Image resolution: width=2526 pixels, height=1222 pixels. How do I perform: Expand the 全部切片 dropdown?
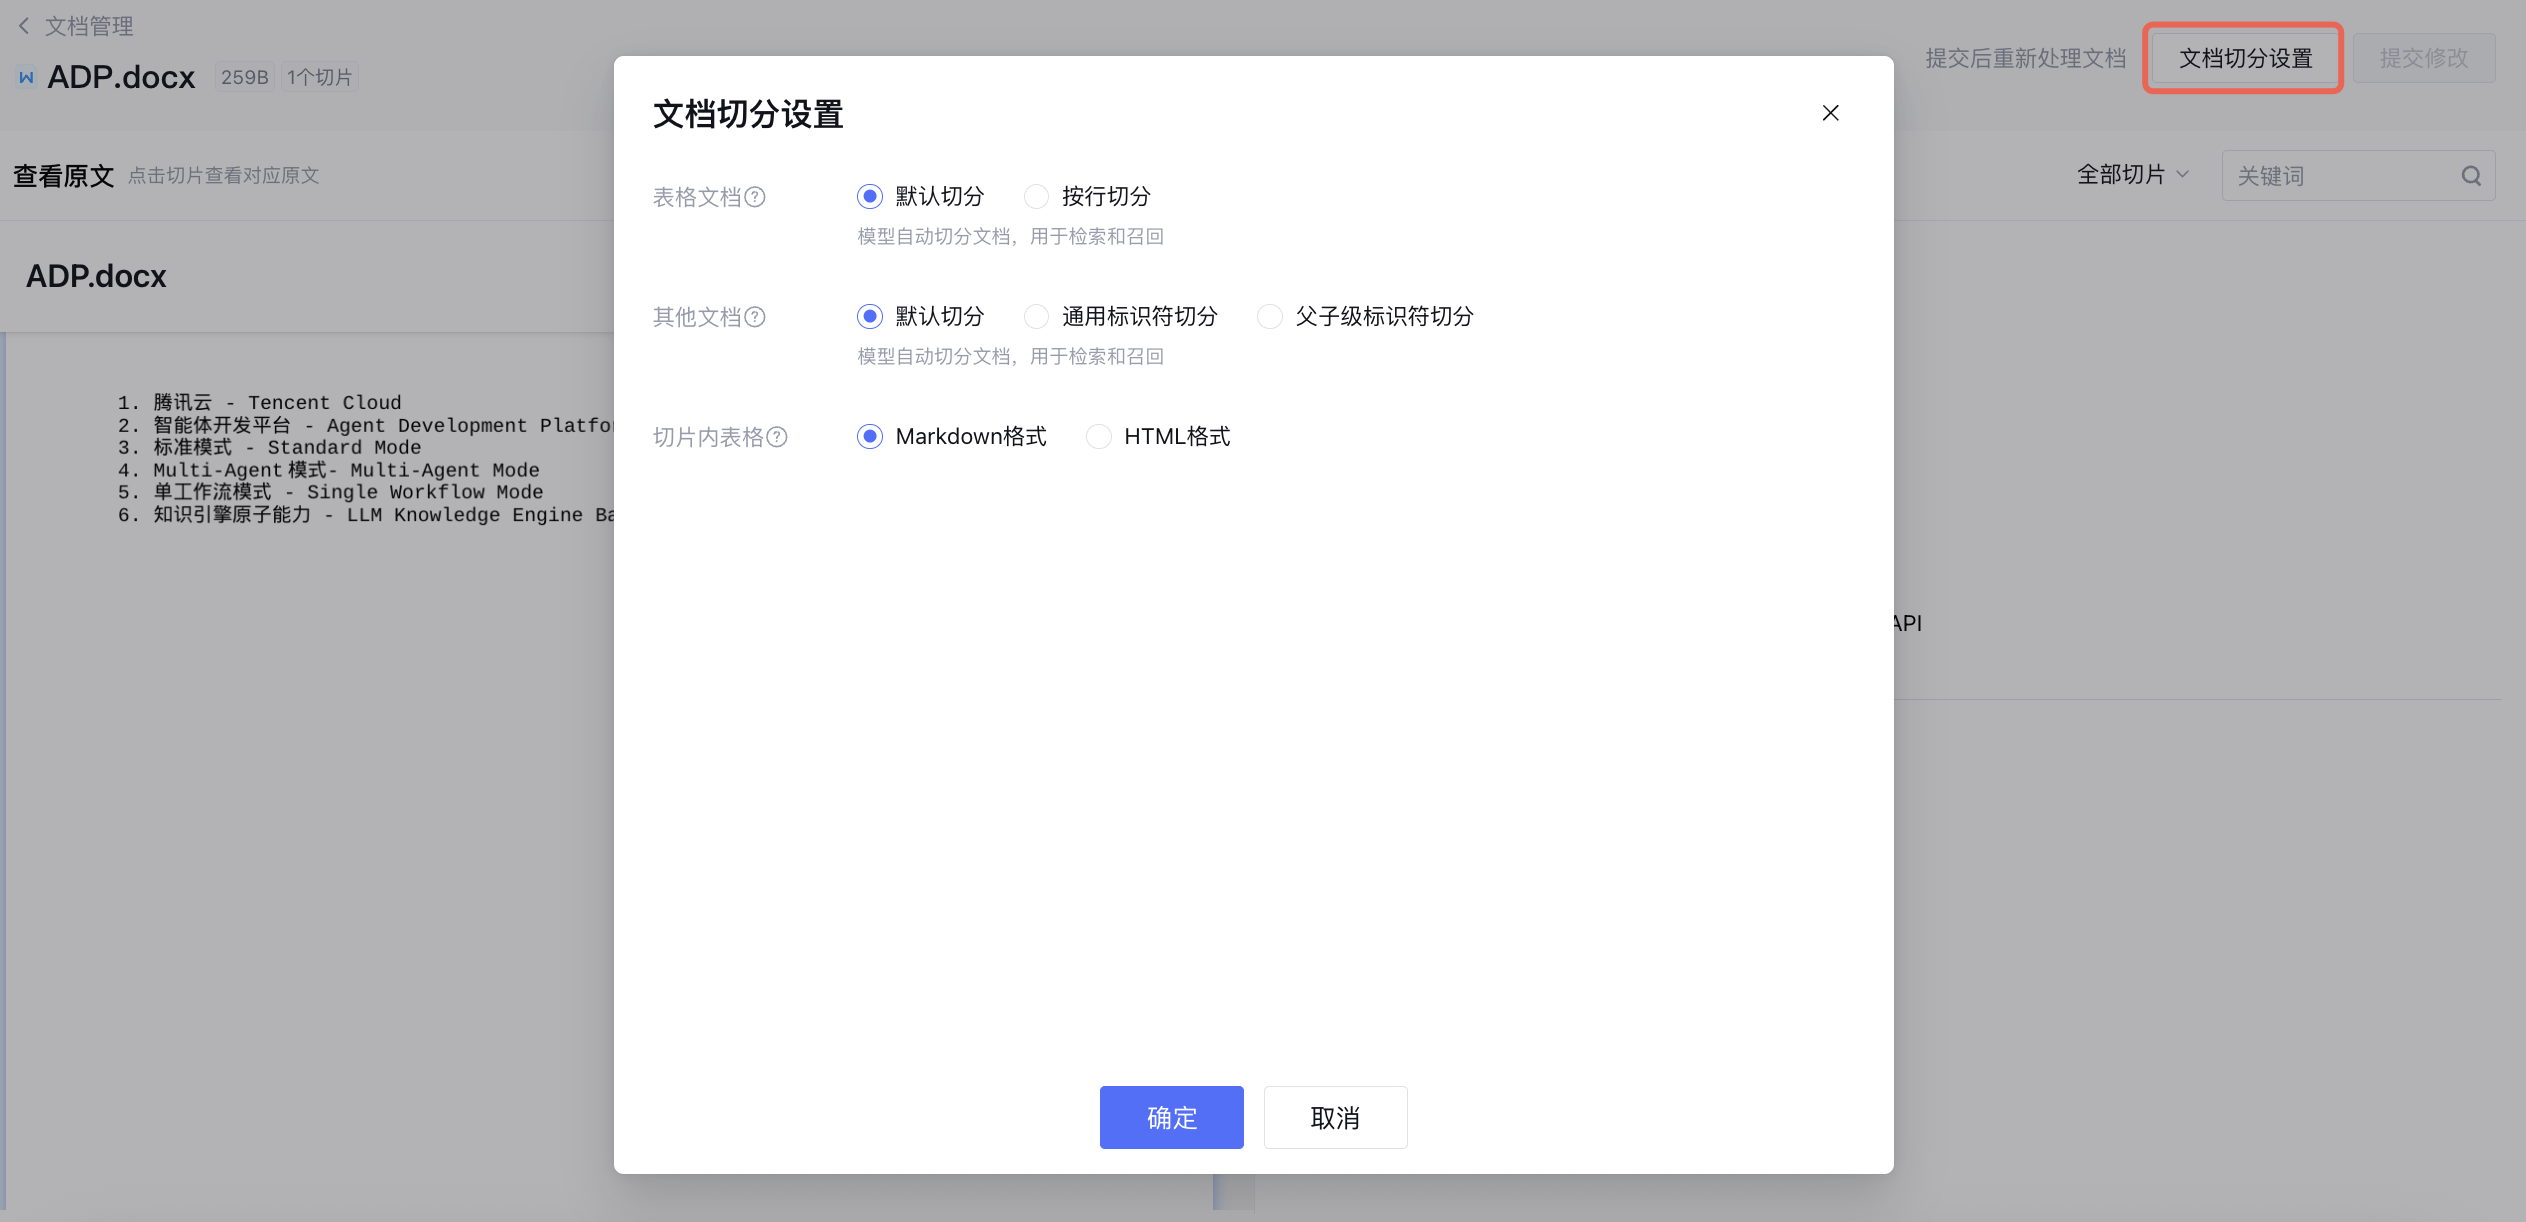[2132, 175]
